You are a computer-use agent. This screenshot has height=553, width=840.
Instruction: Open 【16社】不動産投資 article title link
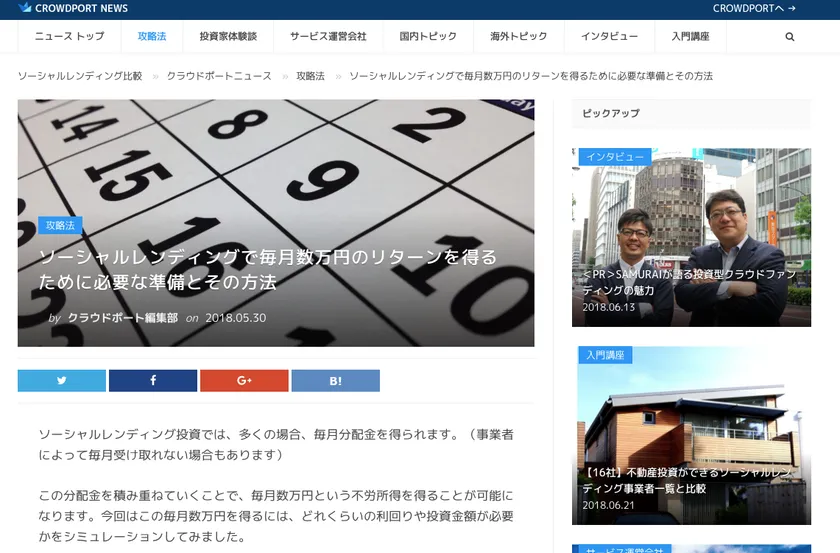click(x=687, y=481)
